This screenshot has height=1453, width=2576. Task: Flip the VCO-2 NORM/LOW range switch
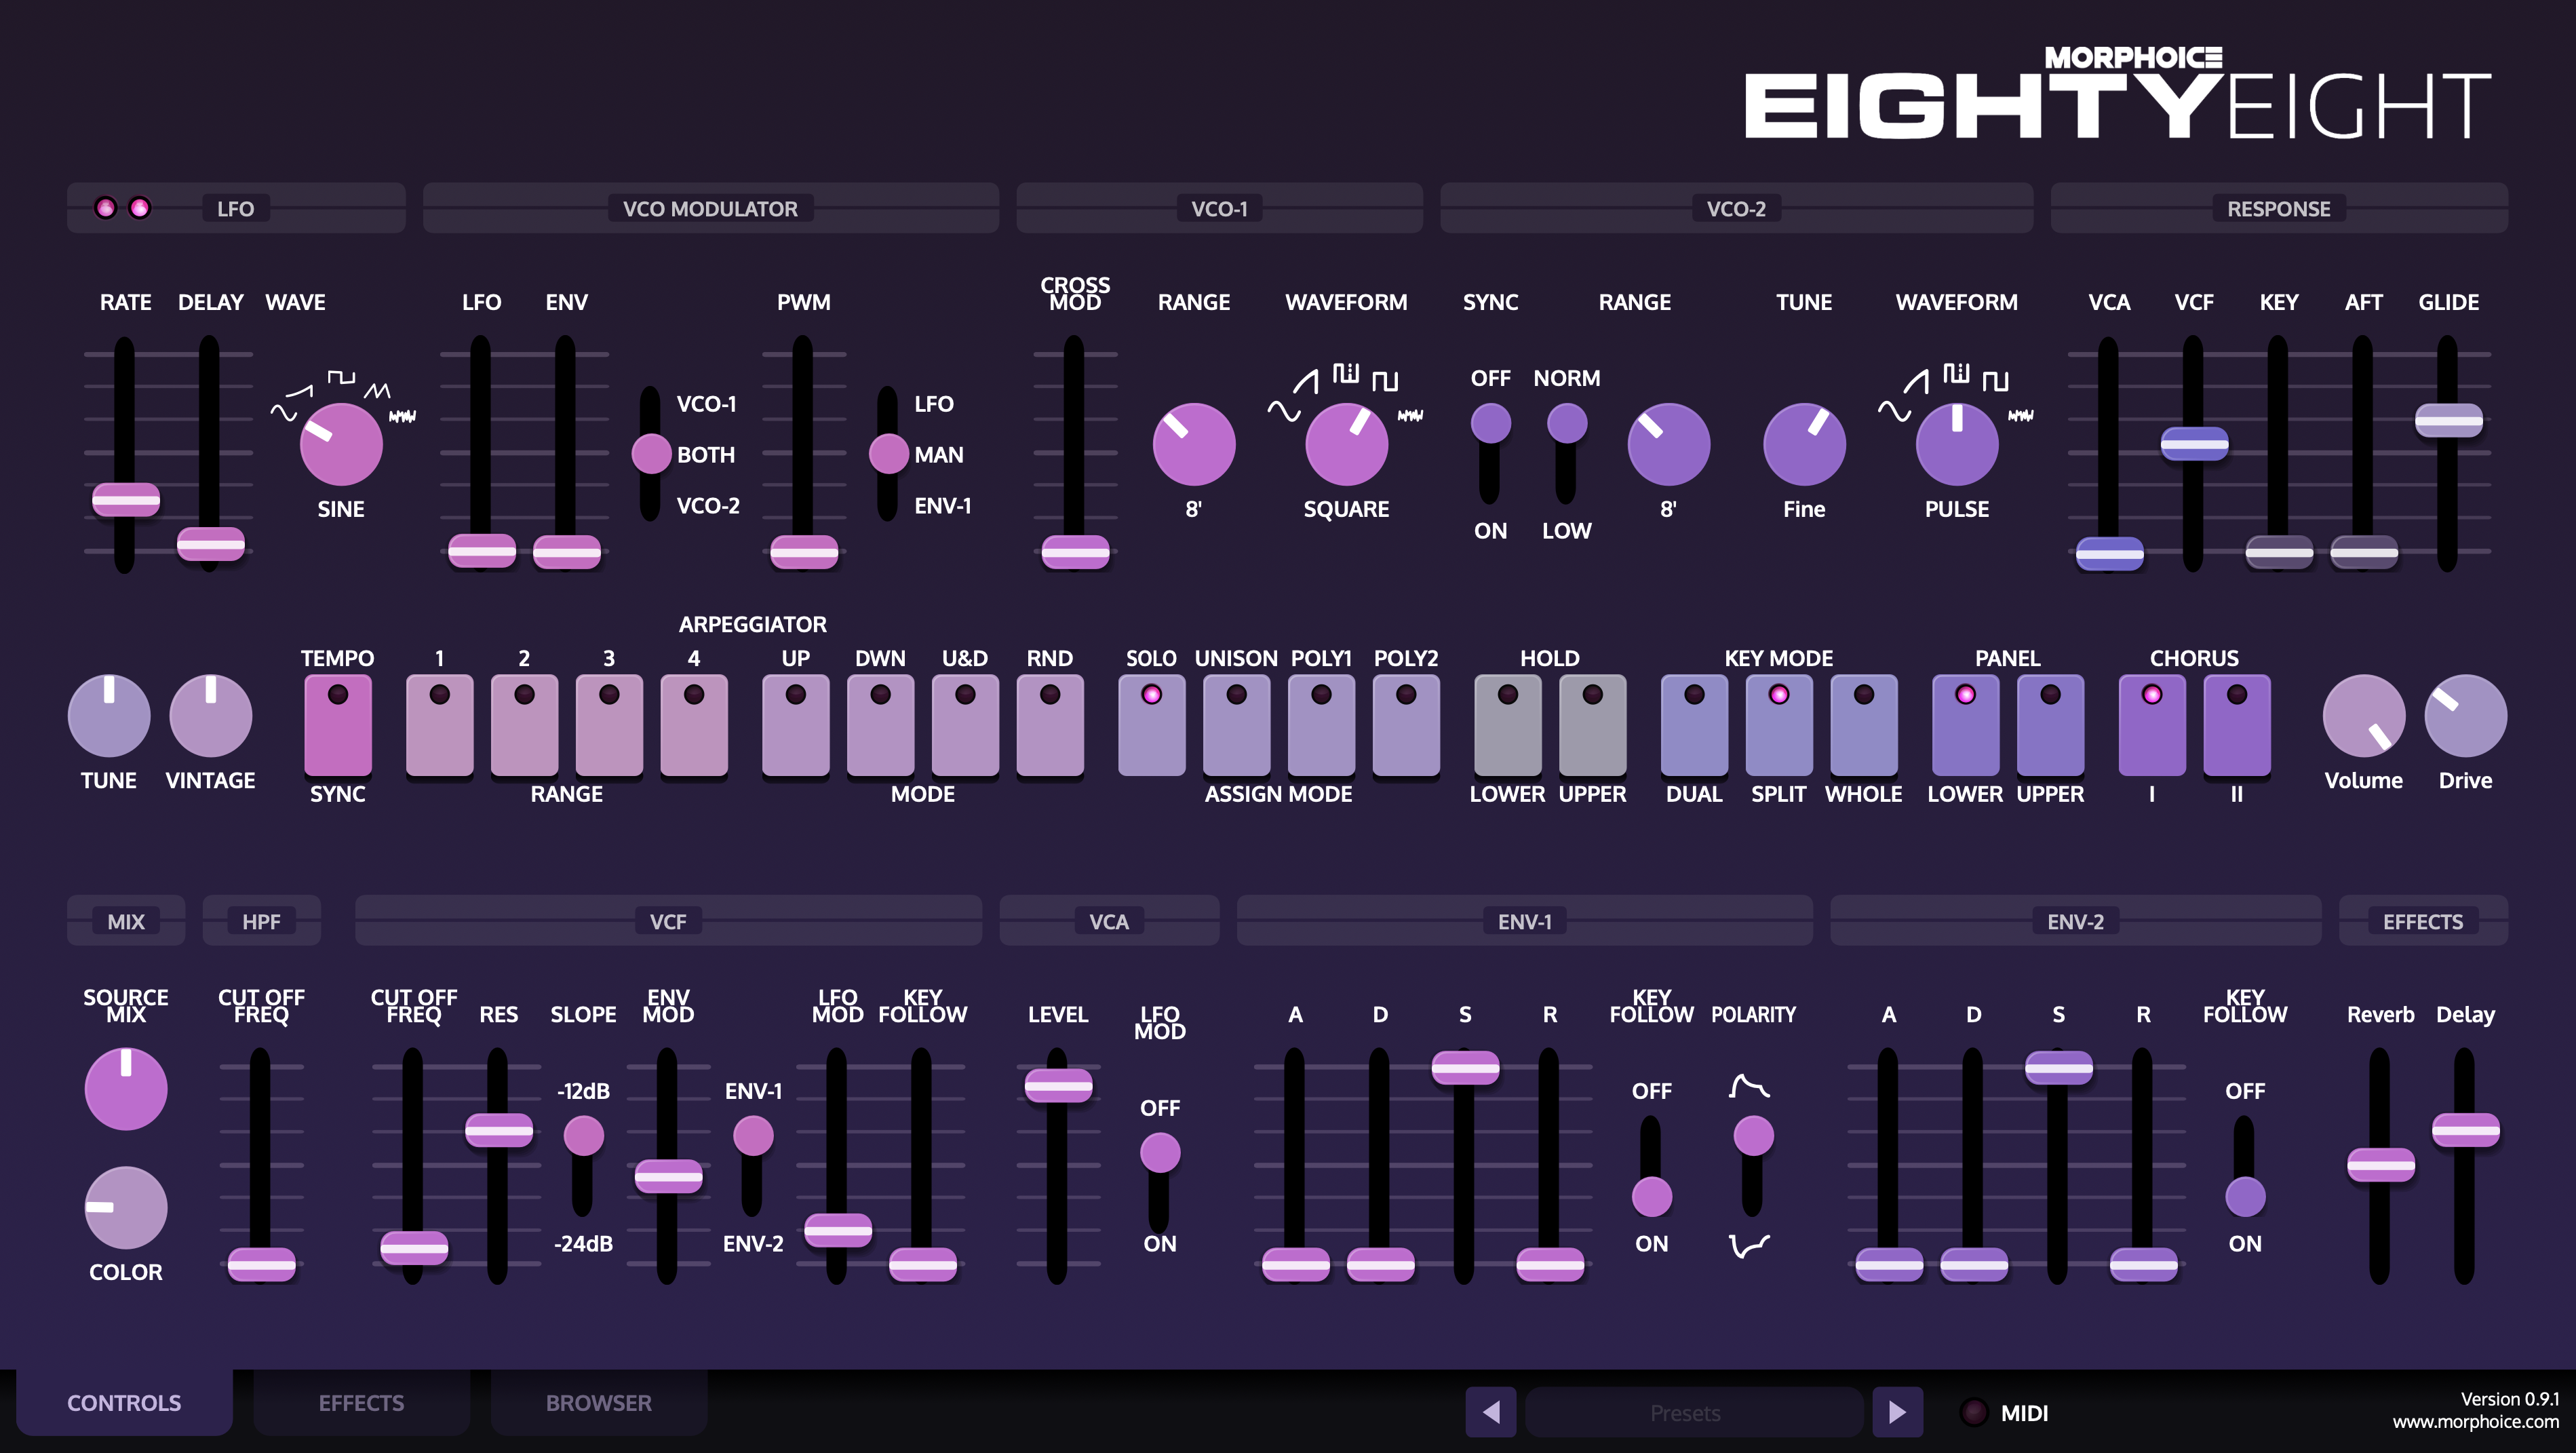tap(1567, 454)
